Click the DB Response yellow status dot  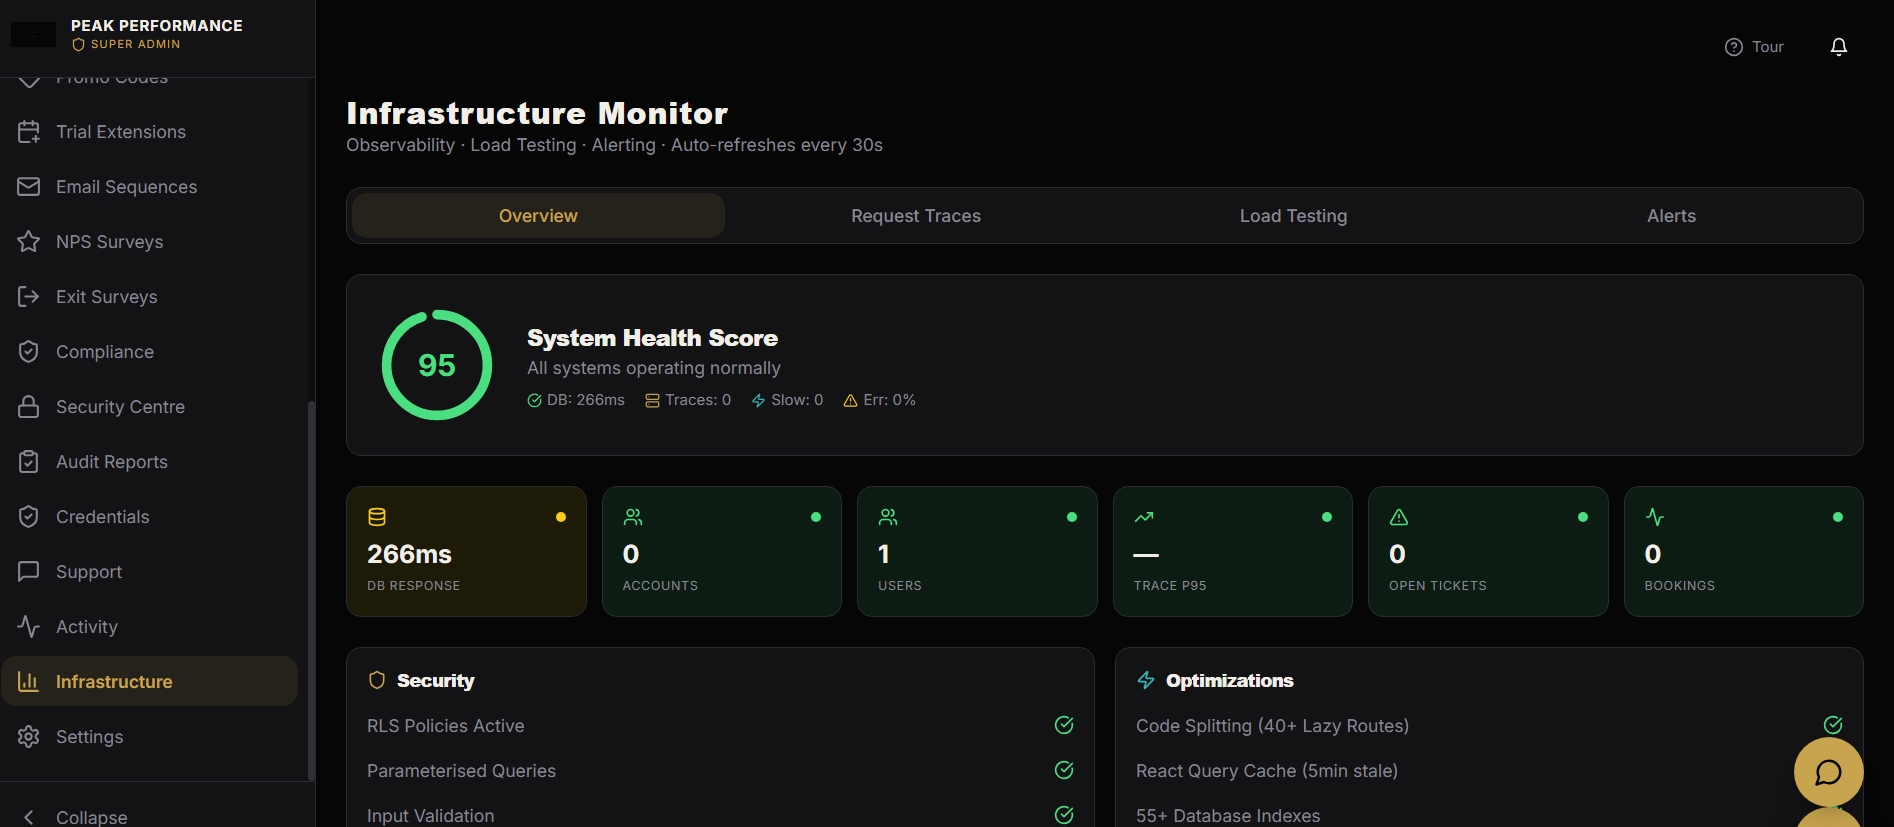pyautogui.click(x=561, y=517)
